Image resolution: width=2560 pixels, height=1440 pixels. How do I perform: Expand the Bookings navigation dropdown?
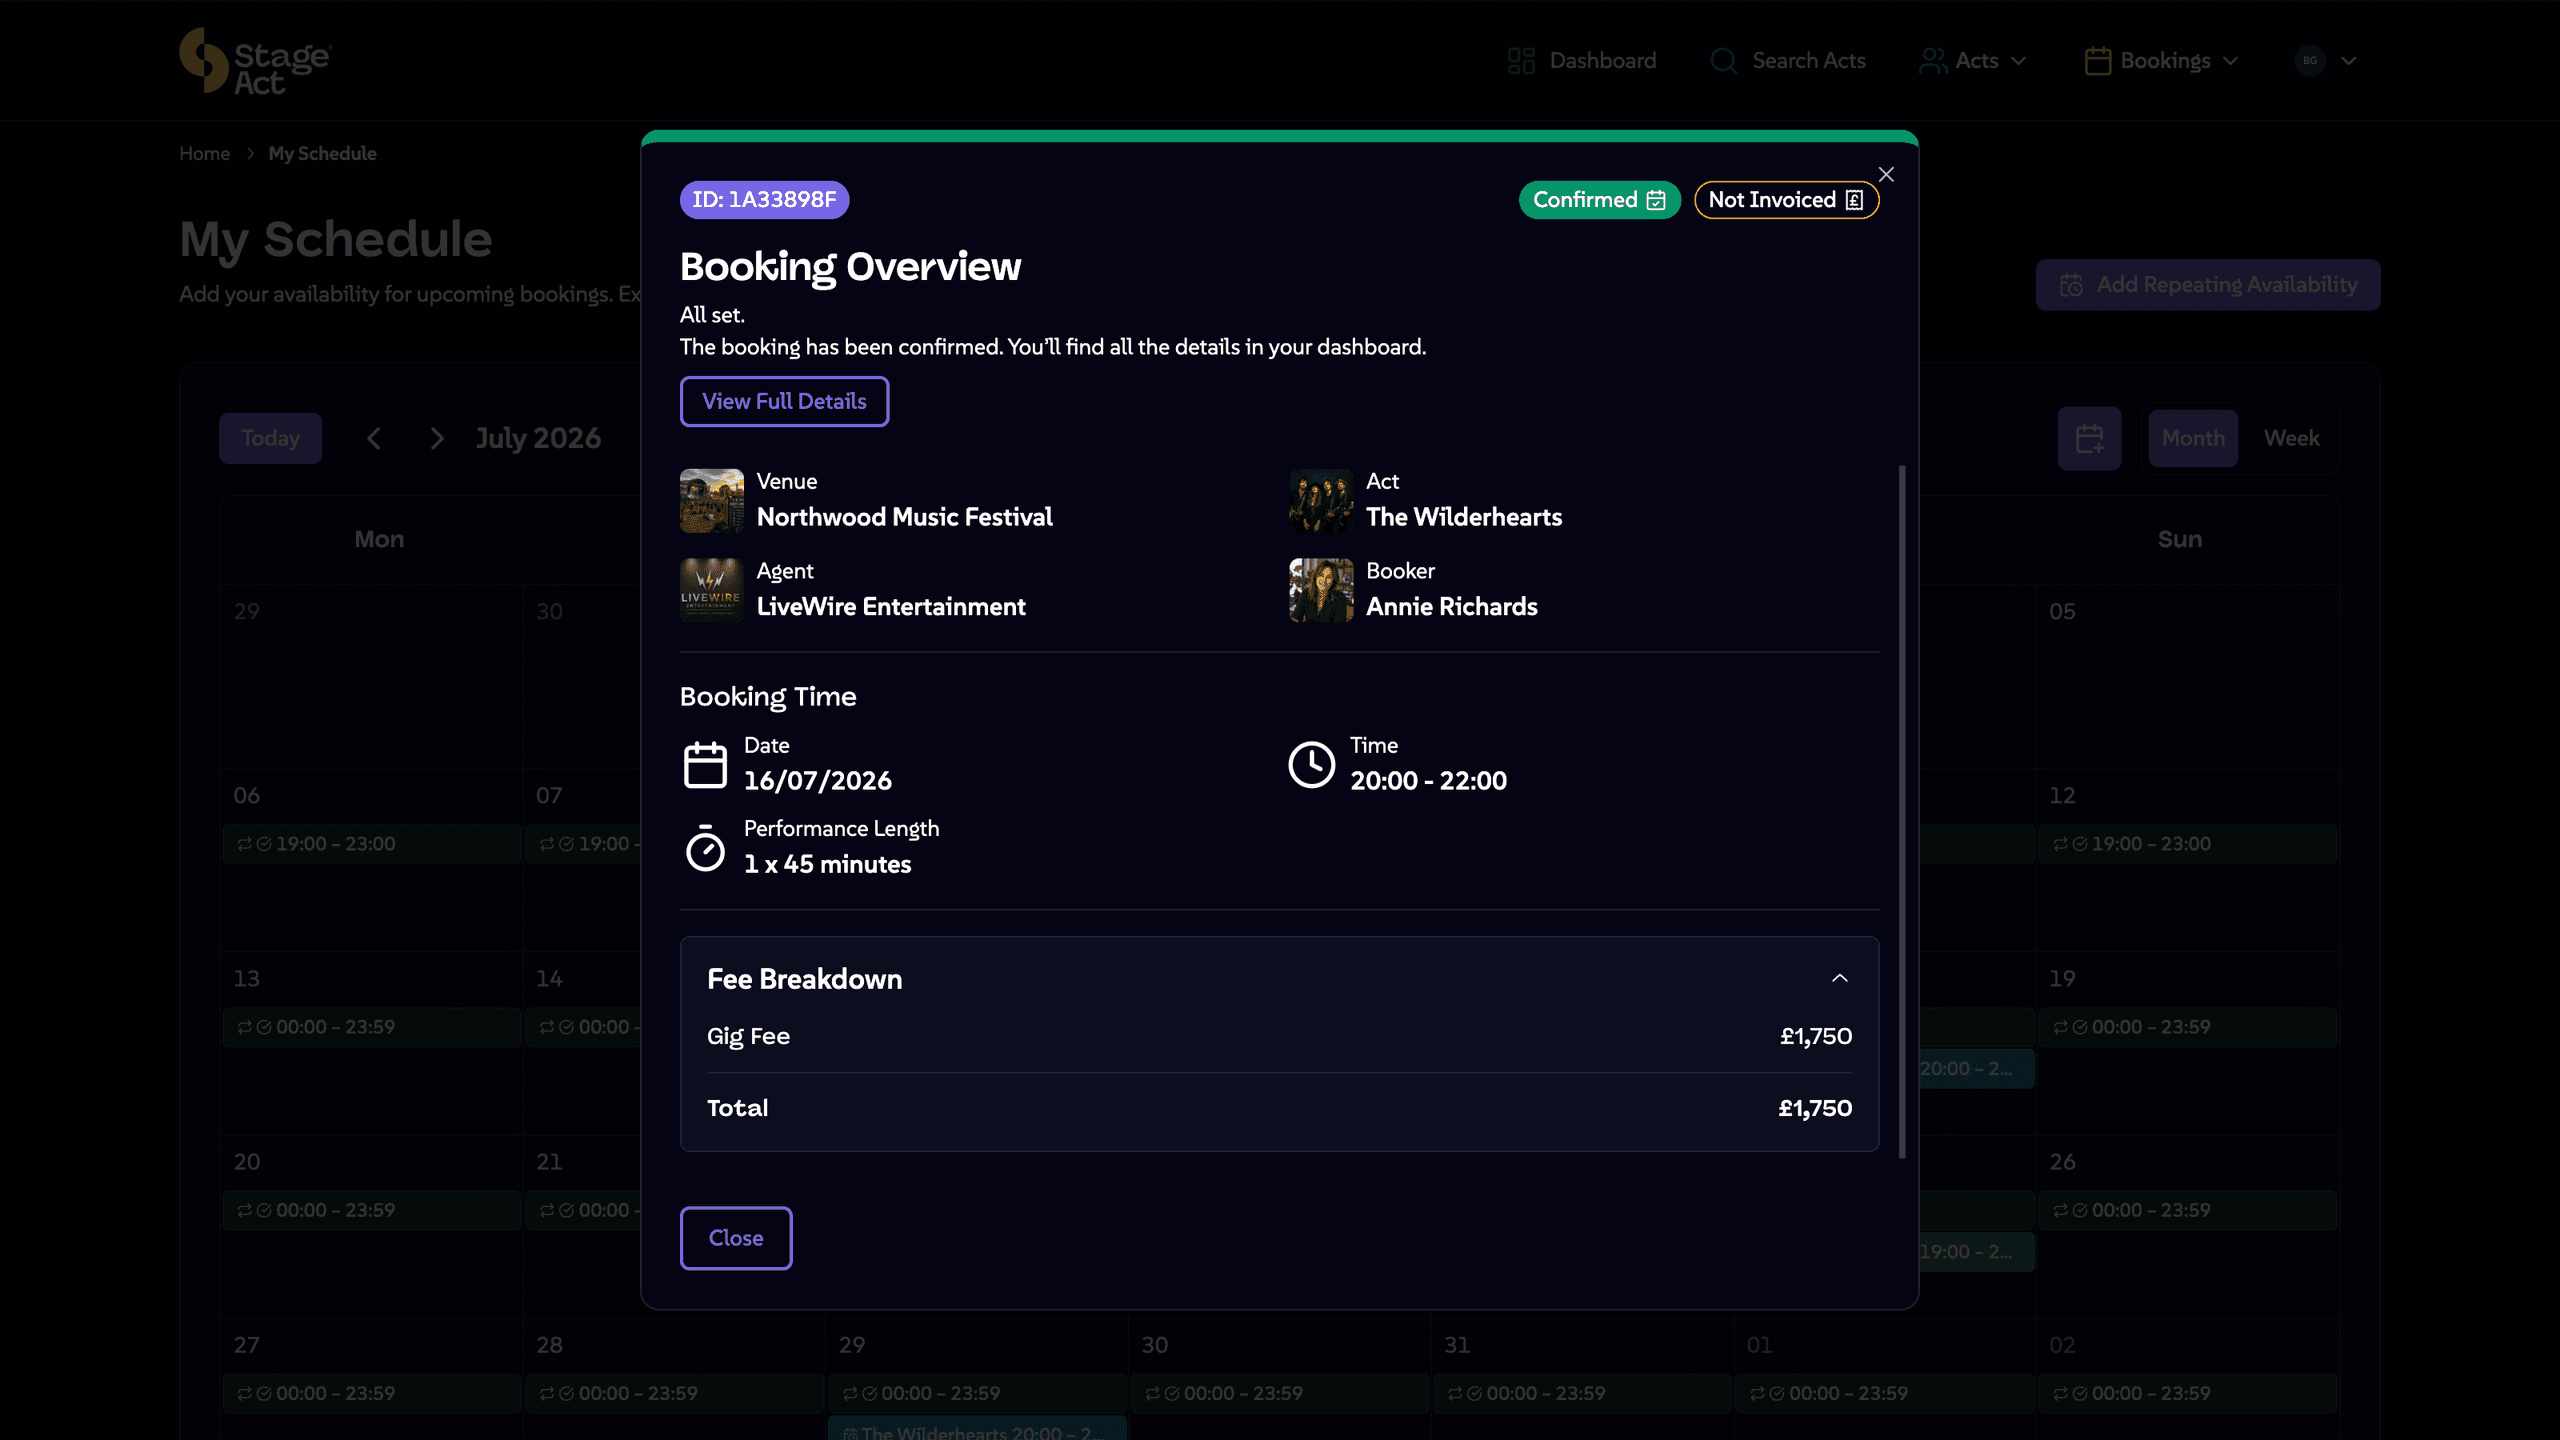[x=2162, y=61]
